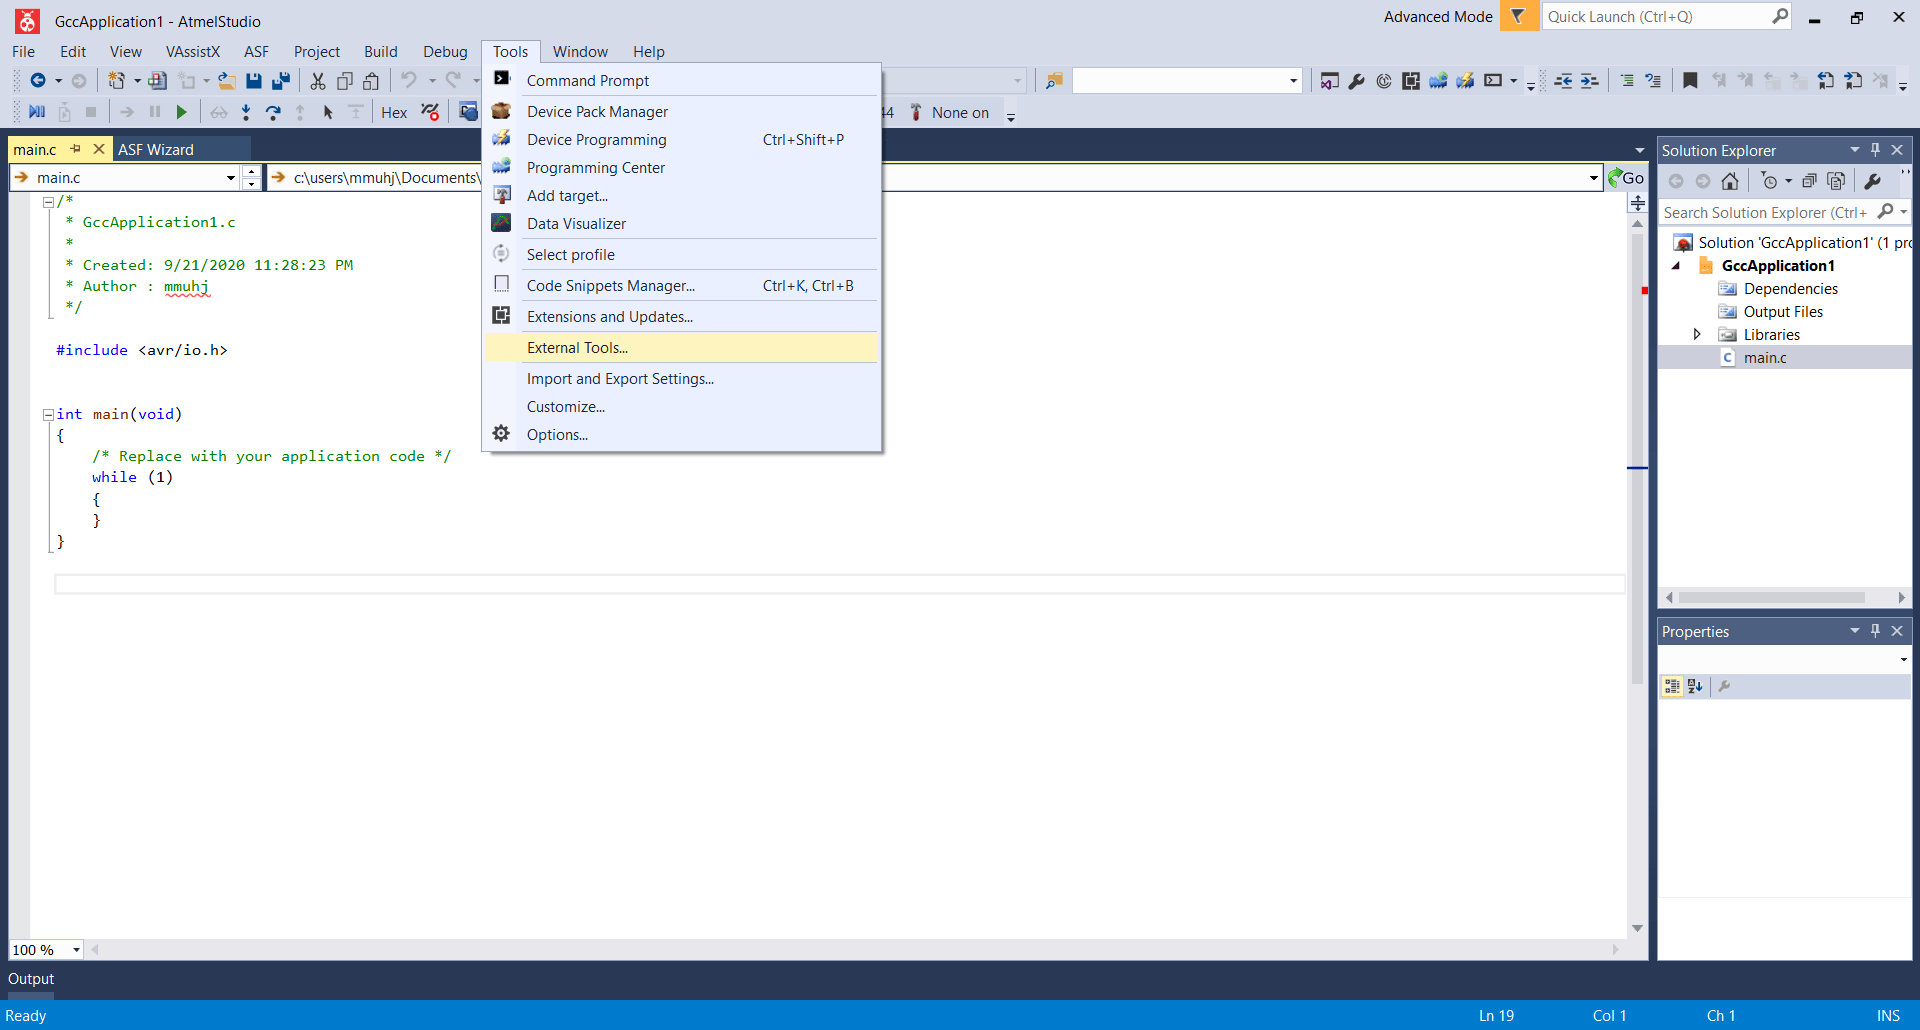
Task: Click the Save All icon
Action: click(281, 81)
